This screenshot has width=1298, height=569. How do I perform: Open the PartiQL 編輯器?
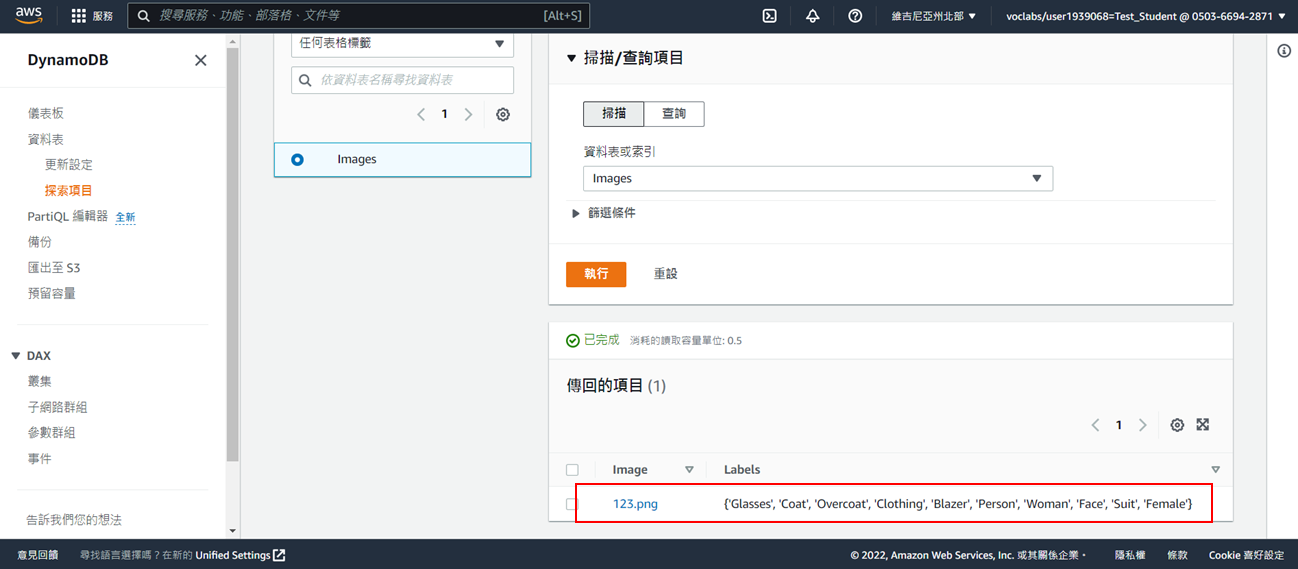coord(67,216)
